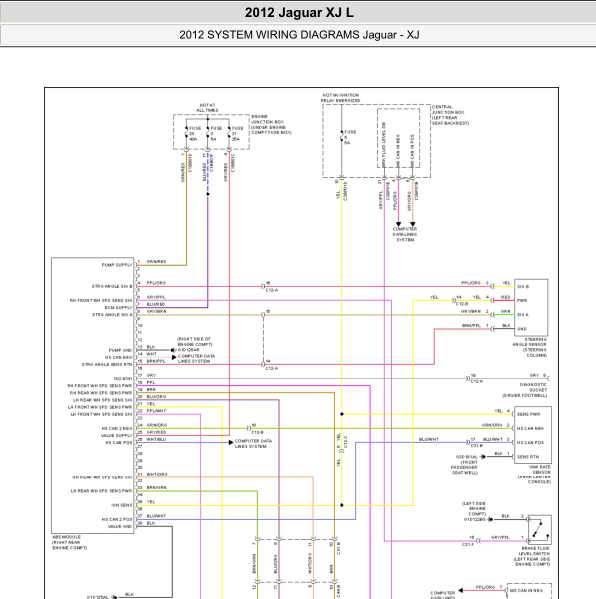The width and height of the screenshot is (596, 599).
Task: Click the "STRG ANGLE SIG B" pin label
Action: (112, 286)
